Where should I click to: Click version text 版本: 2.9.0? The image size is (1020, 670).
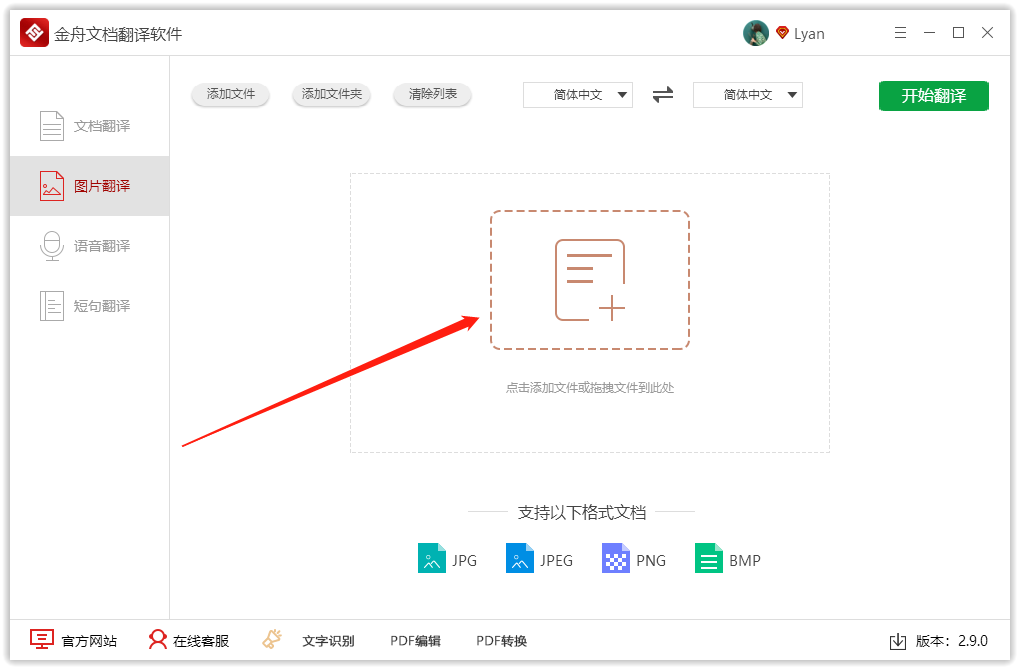click(x=952, y=641)
